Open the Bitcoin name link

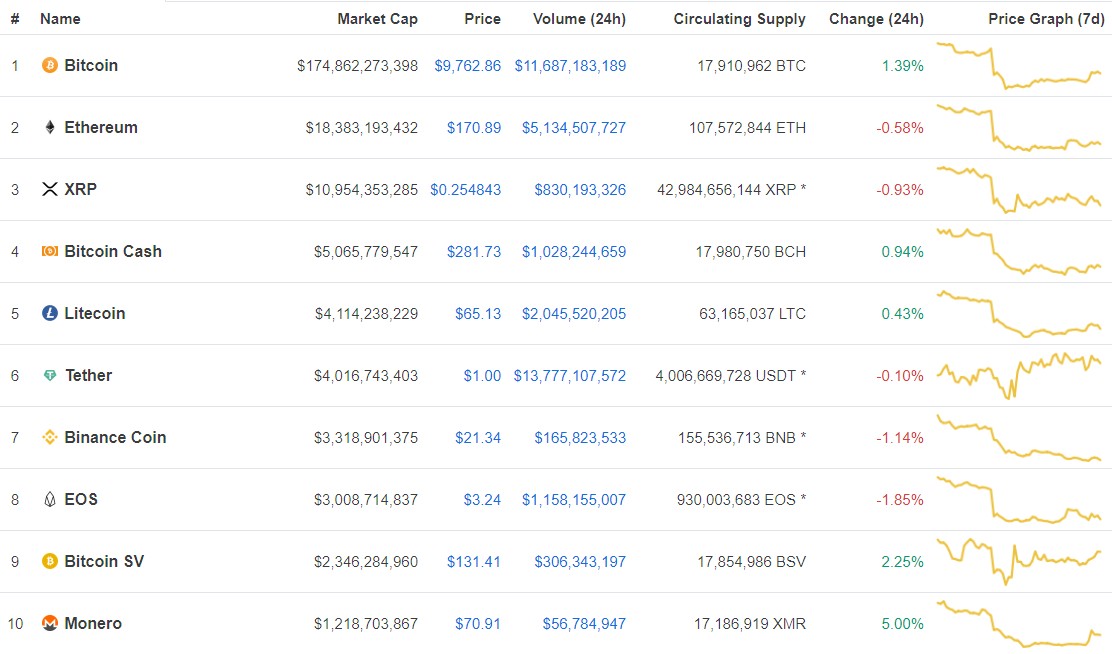coord(91,65)
